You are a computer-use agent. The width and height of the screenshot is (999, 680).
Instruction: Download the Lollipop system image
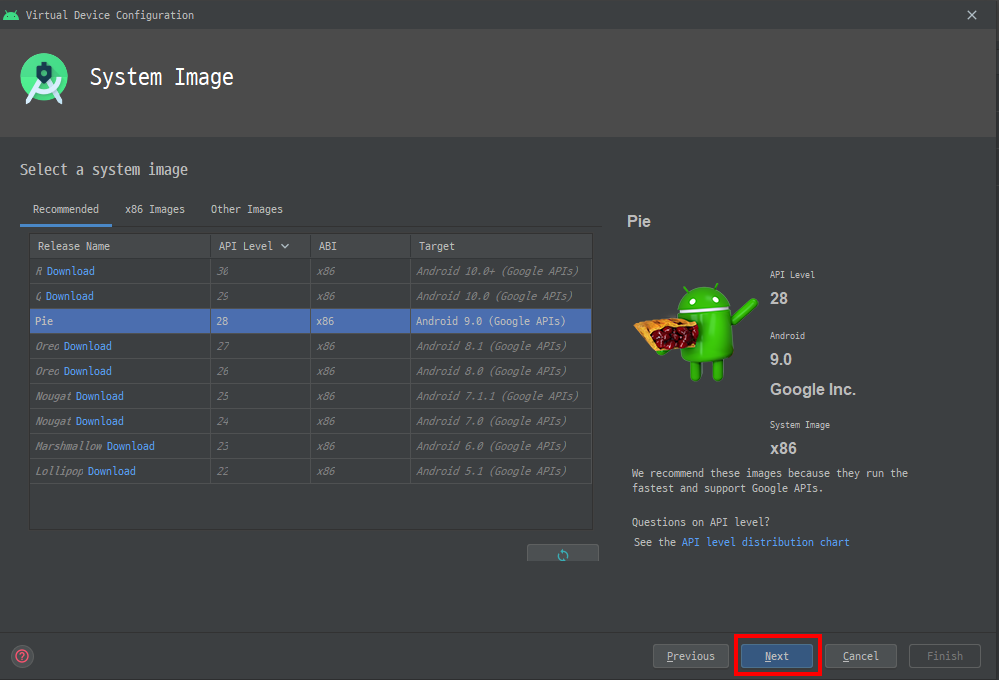111,471
